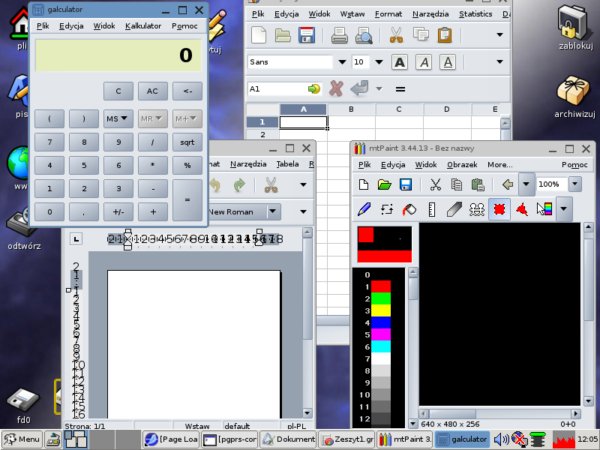Toggle the Place Gradient tool in mtPaint
600x450 pixels.
tap(545, 209)
